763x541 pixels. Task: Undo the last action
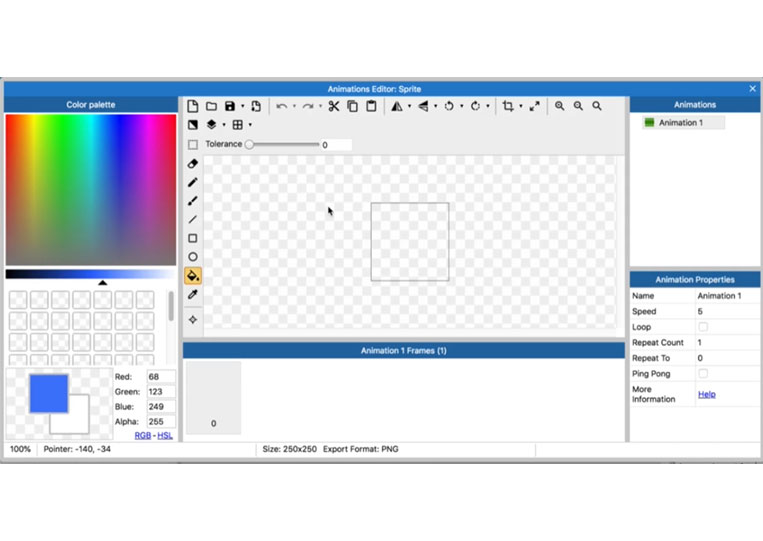pyautogui.click(x=282, y=106)
